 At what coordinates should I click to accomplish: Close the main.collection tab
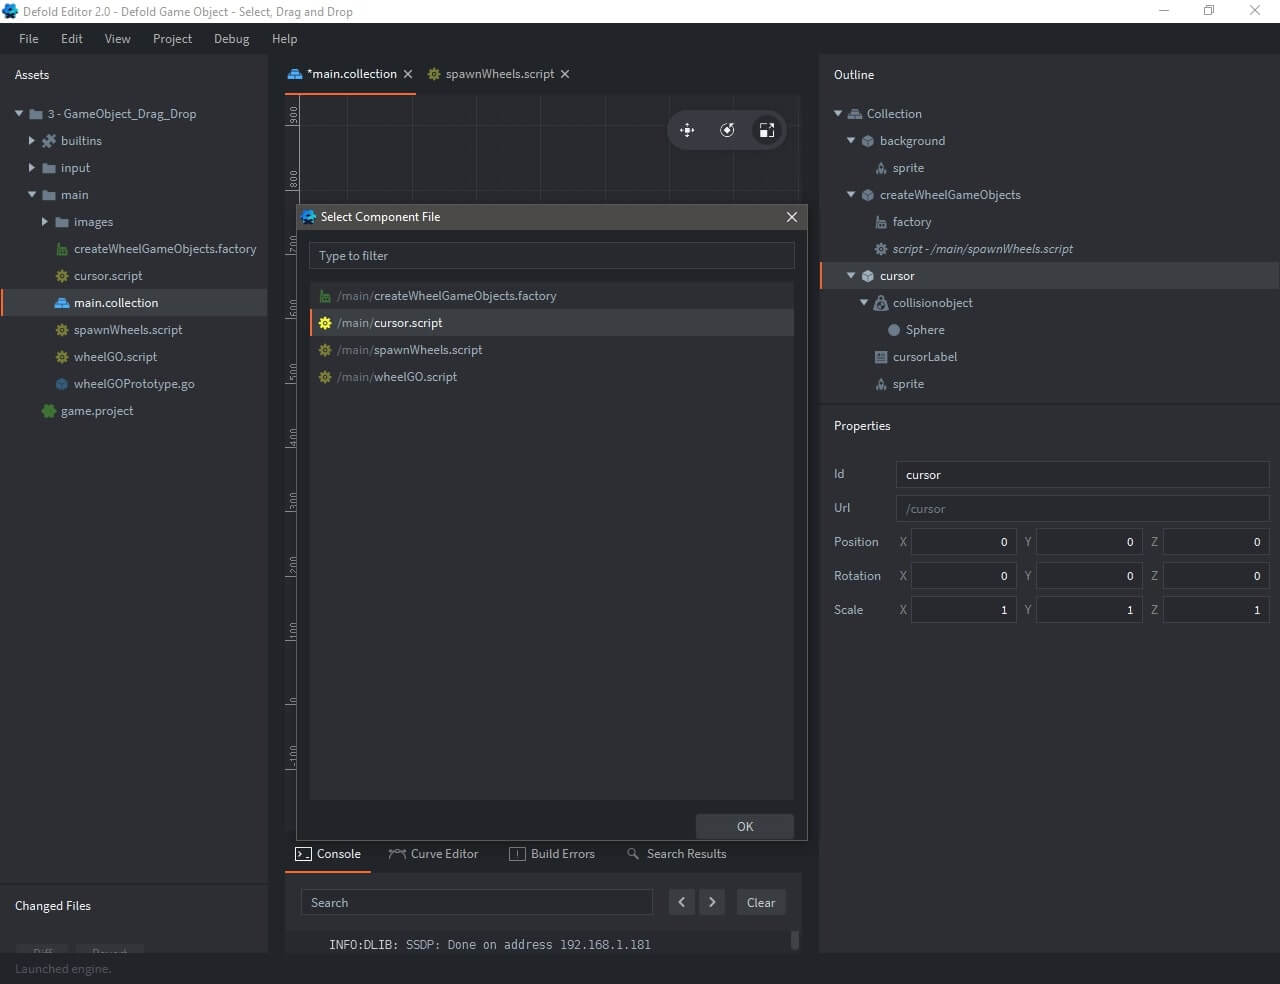click(408, 74)
